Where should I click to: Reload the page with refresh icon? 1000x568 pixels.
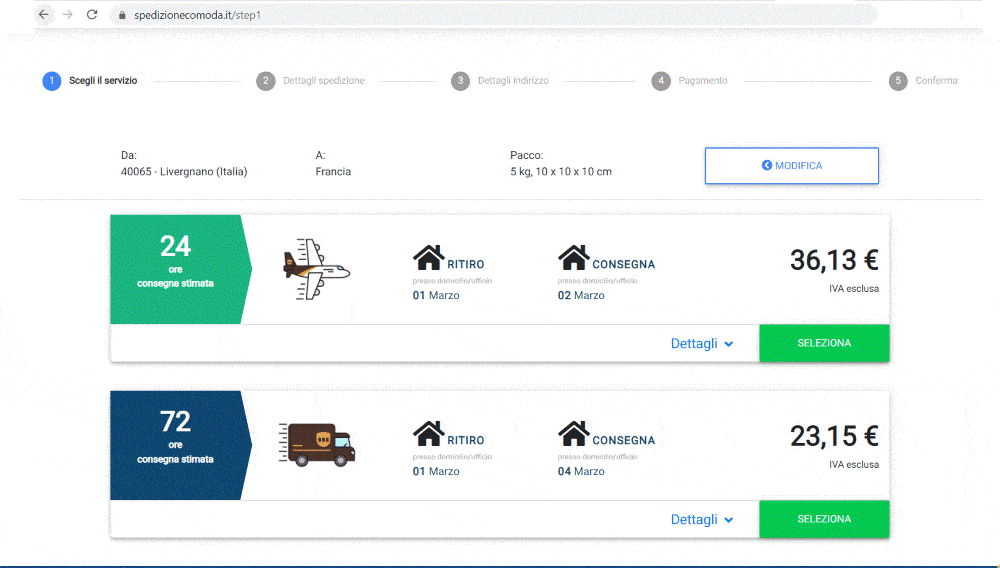point(92,15)
